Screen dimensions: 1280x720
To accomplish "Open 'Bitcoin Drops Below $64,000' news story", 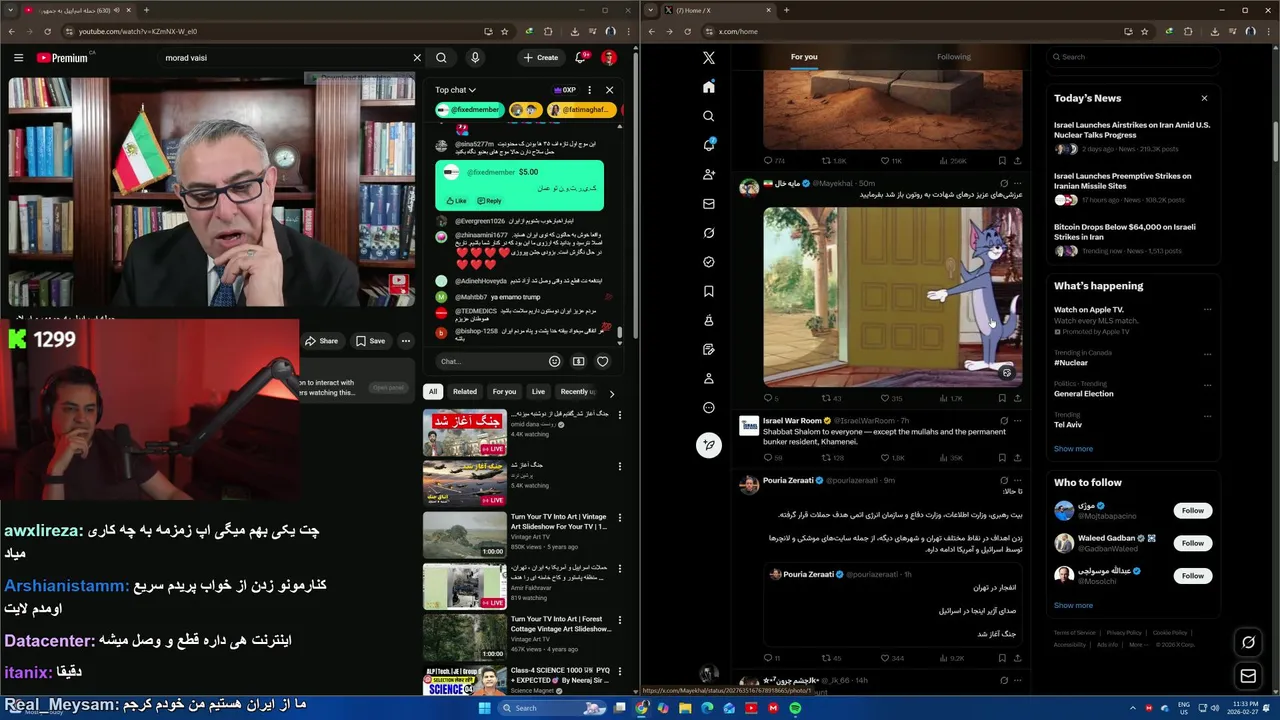I will 1133,238.
